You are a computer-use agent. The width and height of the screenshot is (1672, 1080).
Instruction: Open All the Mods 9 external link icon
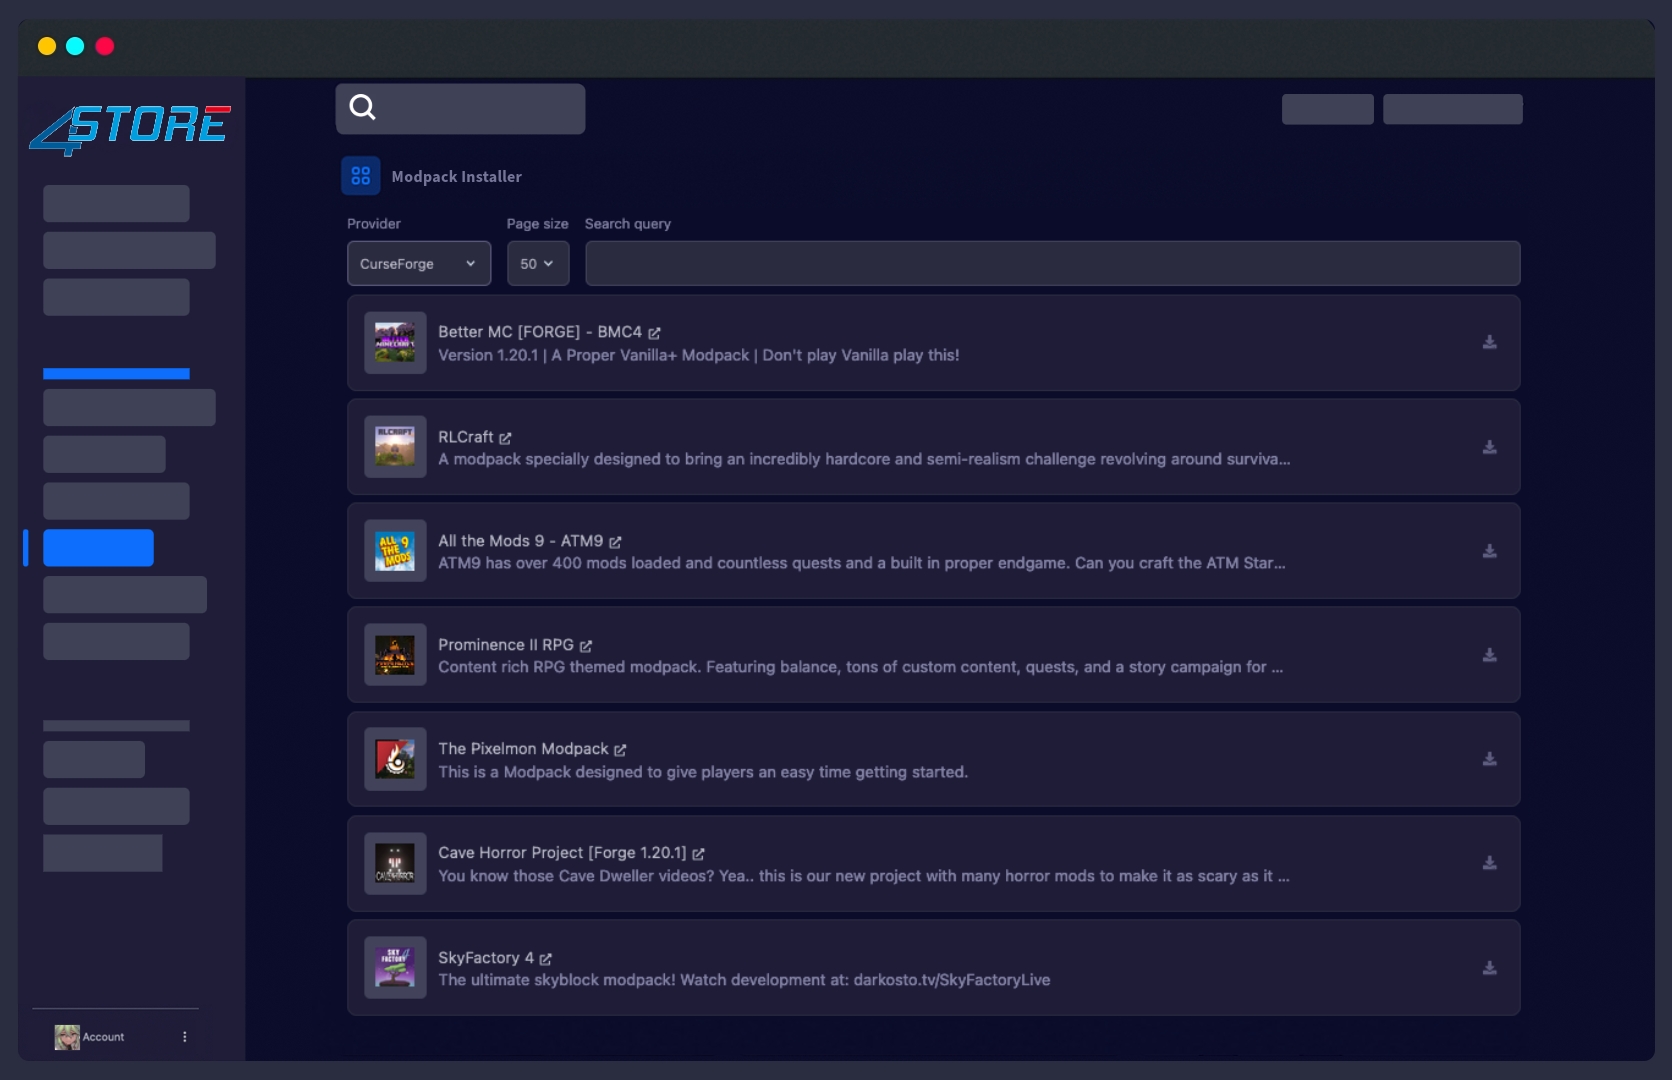pos(615,542)
